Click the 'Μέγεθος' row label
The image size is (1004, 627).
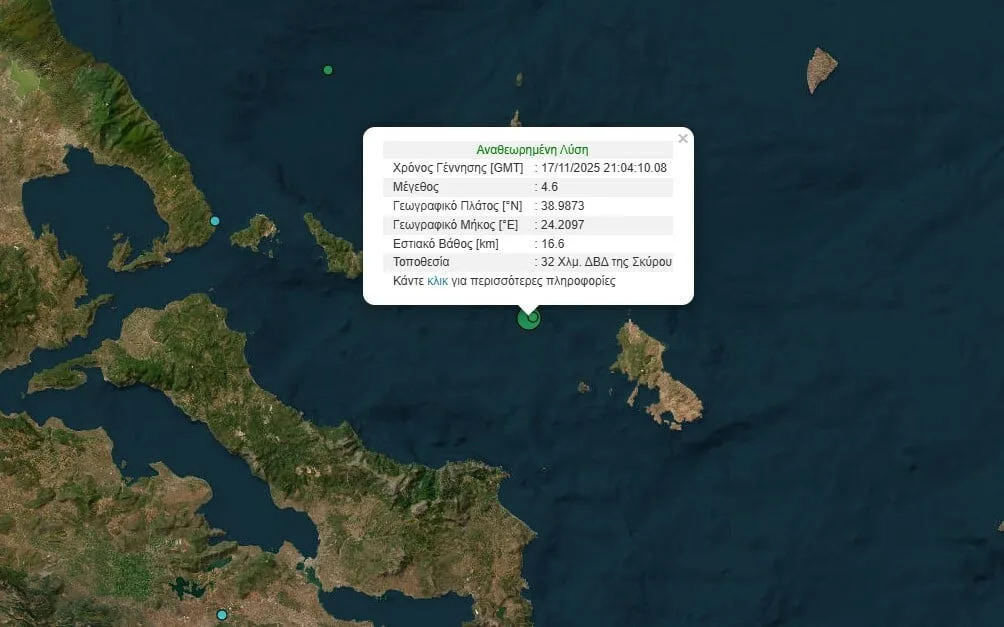point(416,187)
